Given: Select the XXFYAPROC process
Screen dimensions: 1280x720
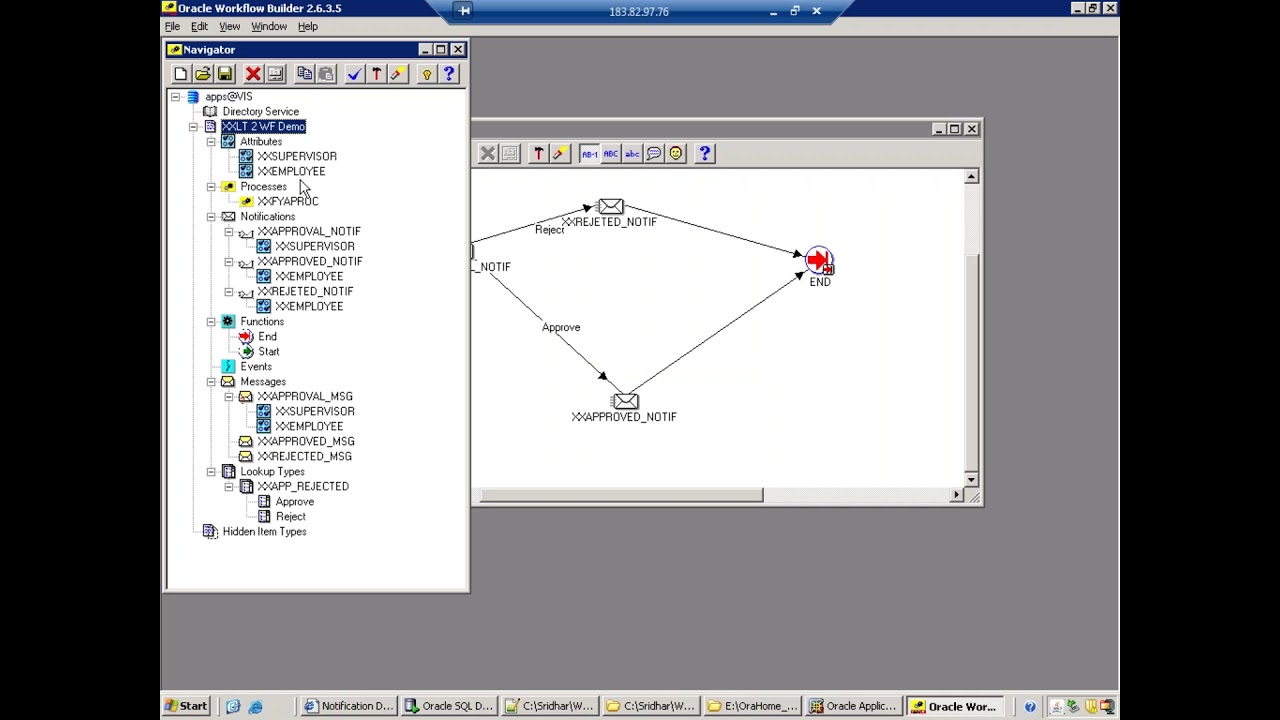Looking at the screenshot, I should point(288,201).
